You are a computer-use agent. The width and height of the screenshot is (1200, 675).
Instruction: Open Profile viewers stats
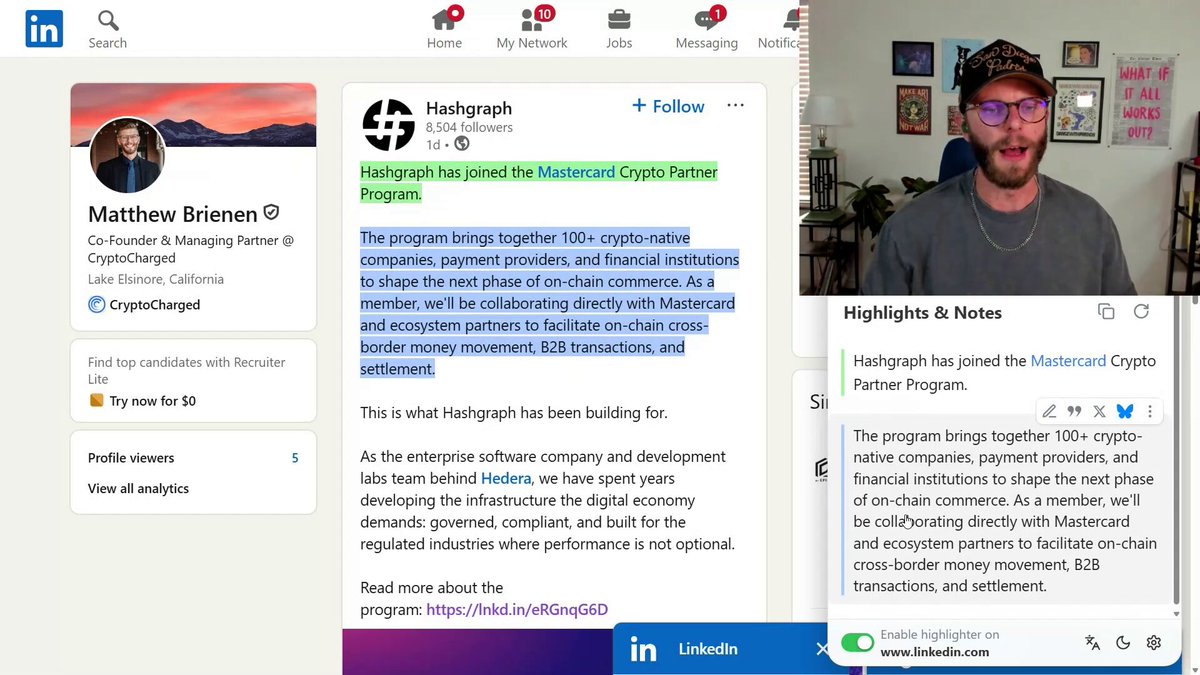[x=193, y=458]
